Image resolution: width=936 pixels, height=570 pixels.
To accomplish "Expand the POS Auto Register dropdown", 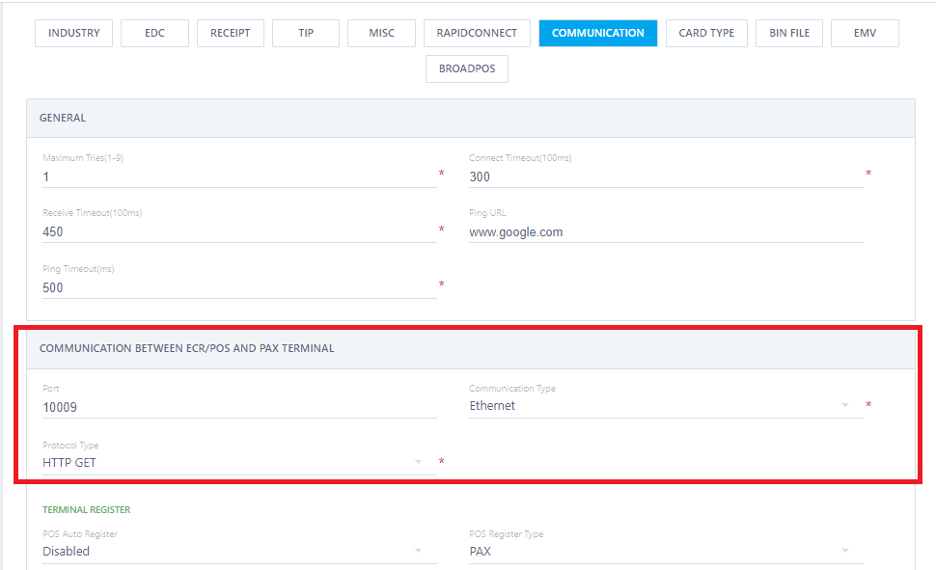I will coord(238,551).
